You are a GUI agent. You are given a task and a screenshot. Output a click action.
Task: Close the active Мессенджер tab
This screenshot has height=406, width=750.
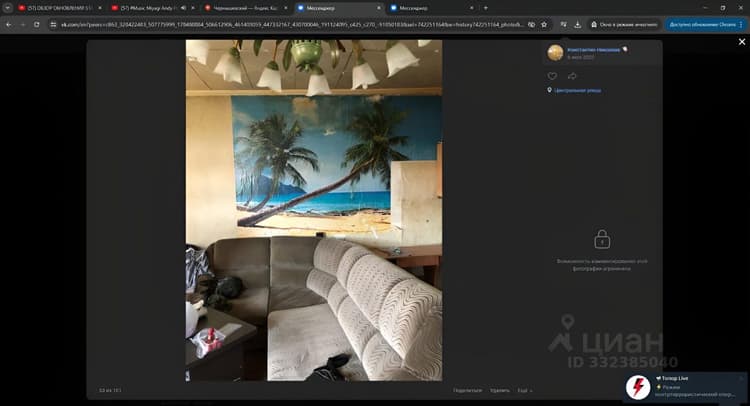pos(378,8)
